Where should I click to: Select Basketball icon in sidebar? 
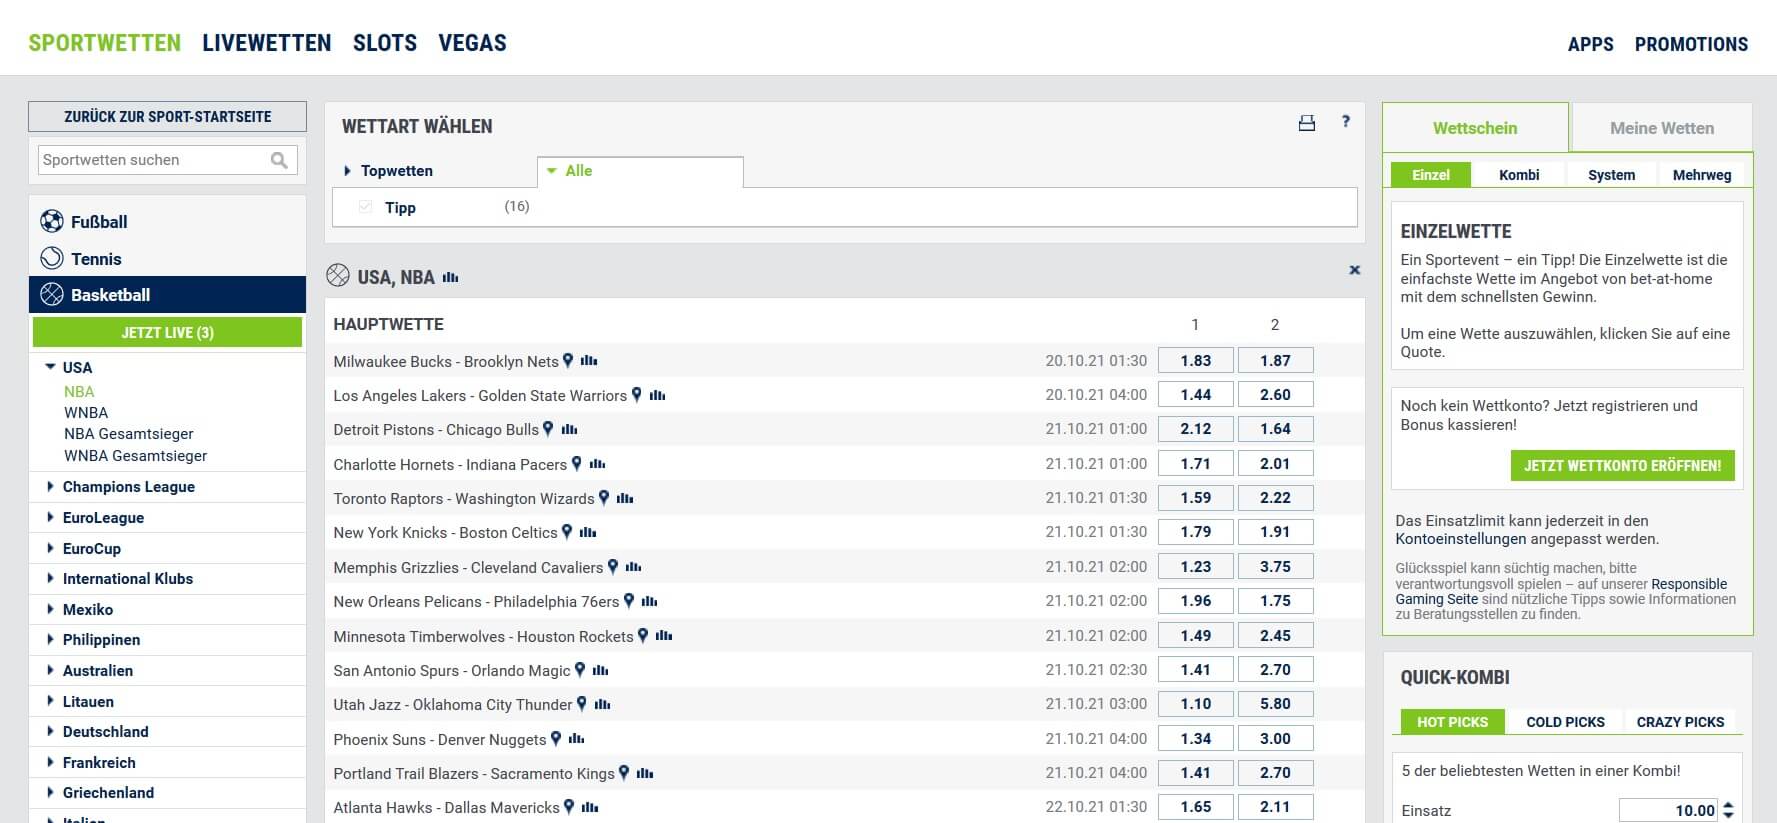click(52, 294)
